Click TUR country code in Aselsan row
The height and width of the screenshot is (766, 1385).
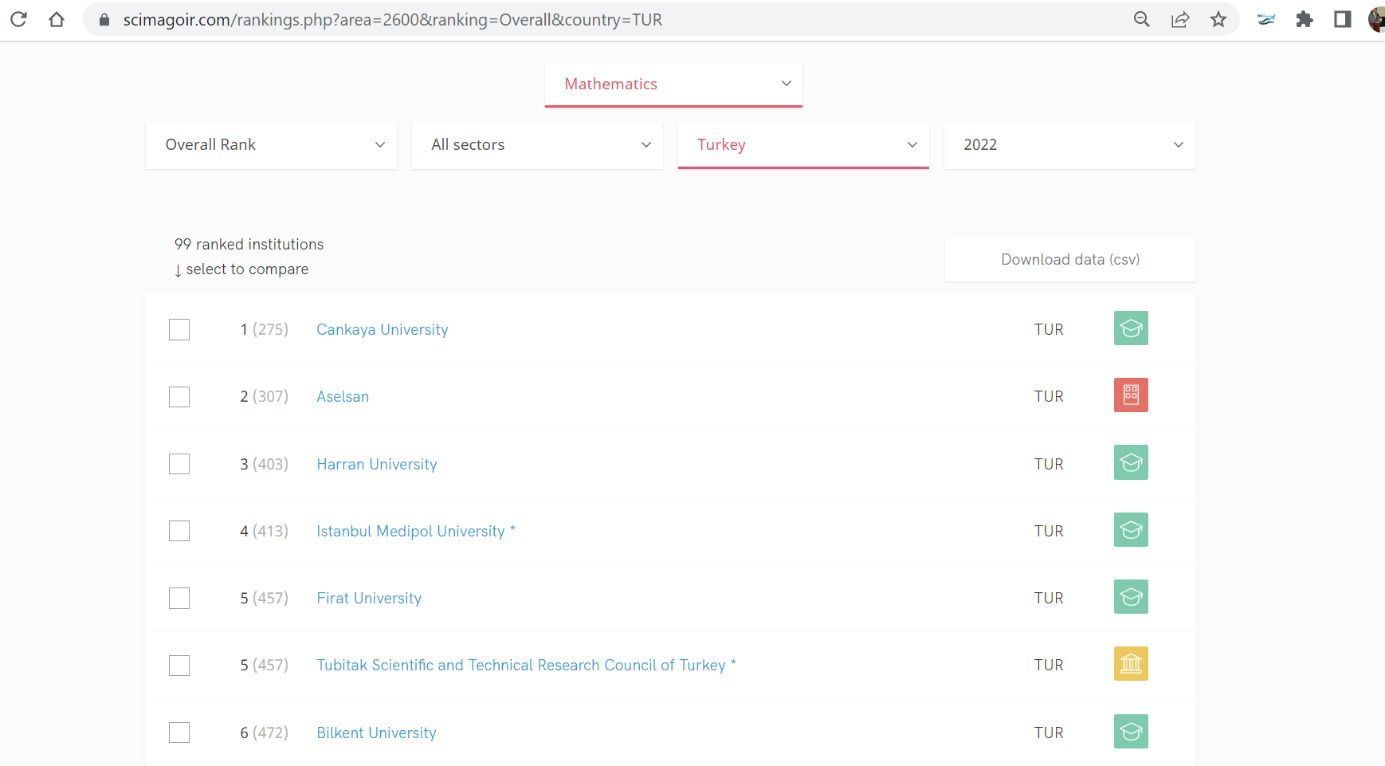coord(1049,396)
